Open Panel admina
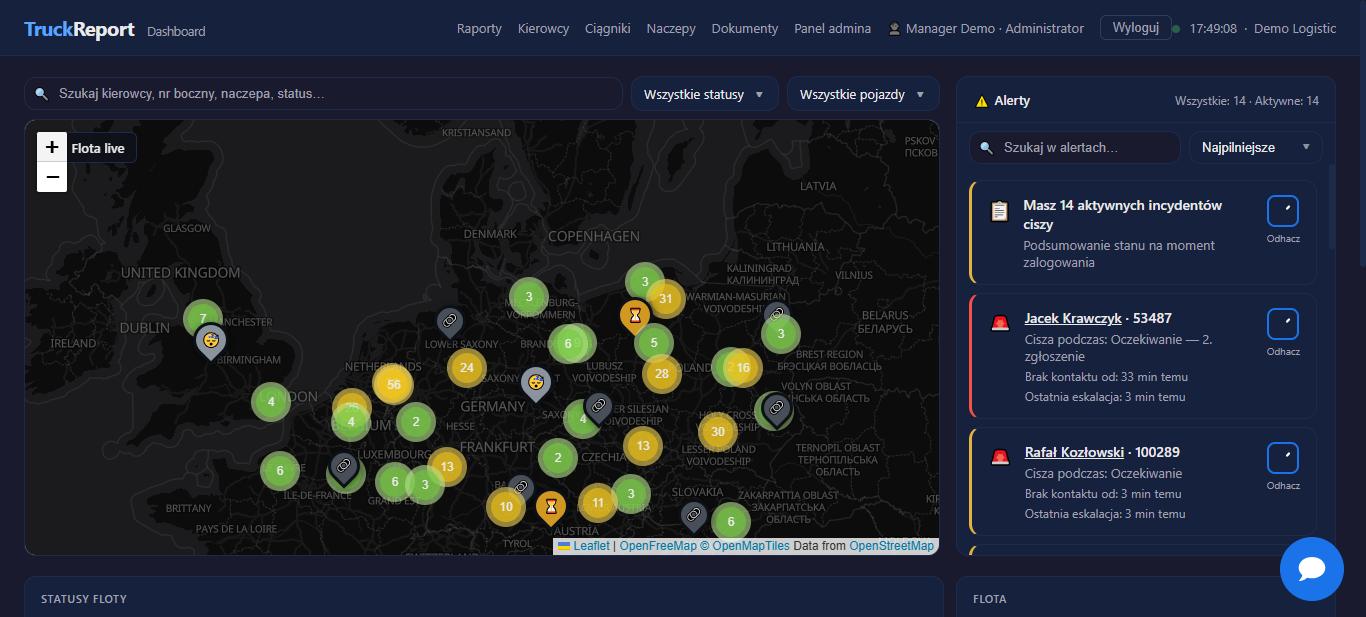Image resolution: width=1366 pixels, height=617 pixels. pos(832,29)
